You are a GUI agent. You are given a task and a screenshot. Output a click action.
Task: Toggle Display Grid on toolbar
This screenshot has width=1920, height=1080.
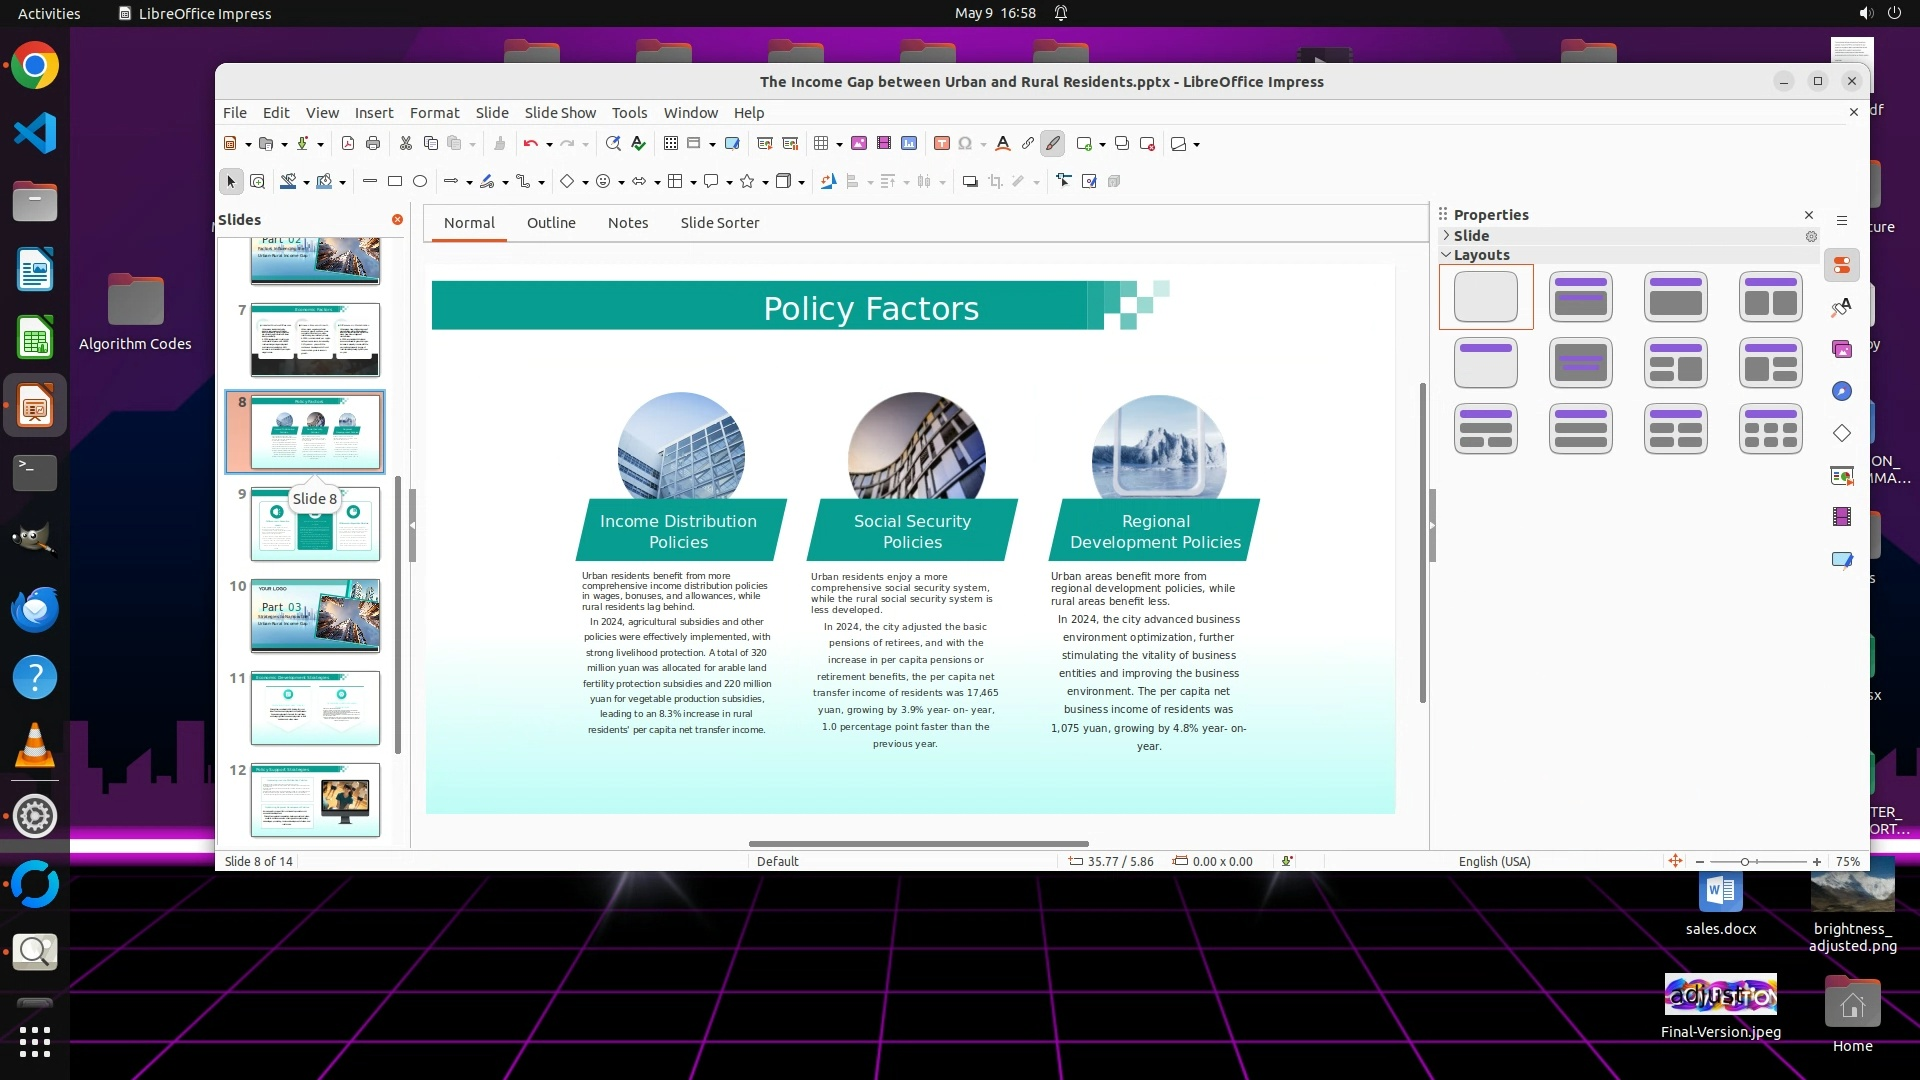671,144
